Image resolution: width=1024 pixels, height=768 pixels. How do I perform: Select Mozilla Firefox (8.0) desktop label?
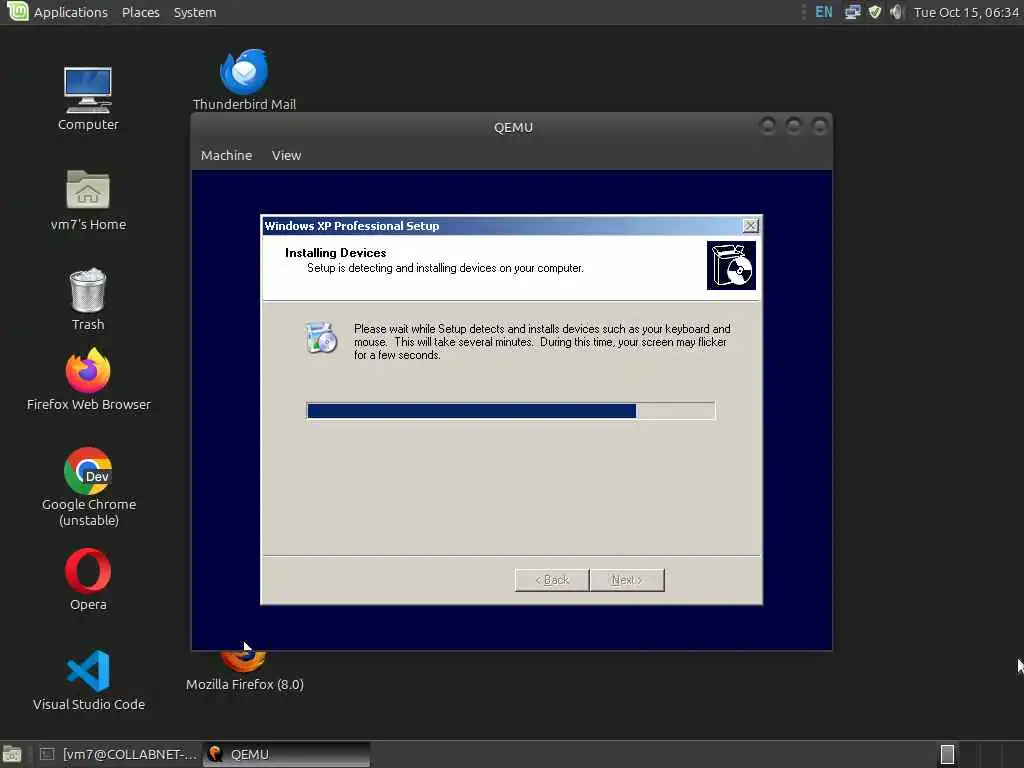tap(245, 684)
